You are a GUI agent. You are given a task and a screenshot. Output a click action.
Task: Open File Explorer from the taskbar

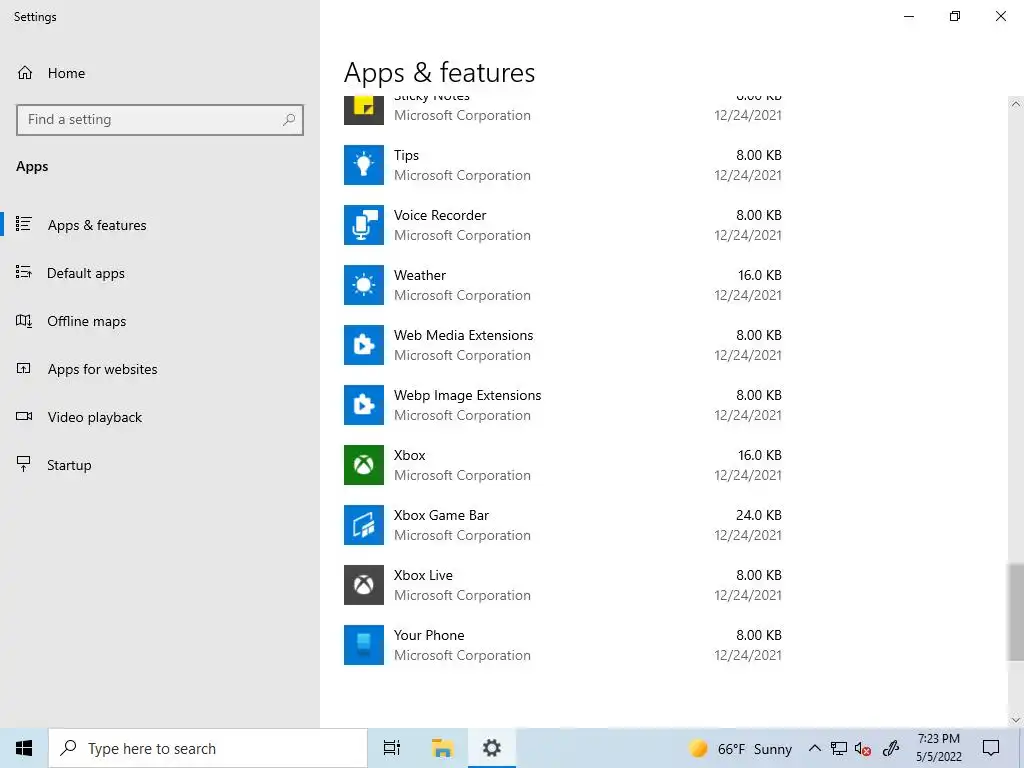click(x=442, y=748)
